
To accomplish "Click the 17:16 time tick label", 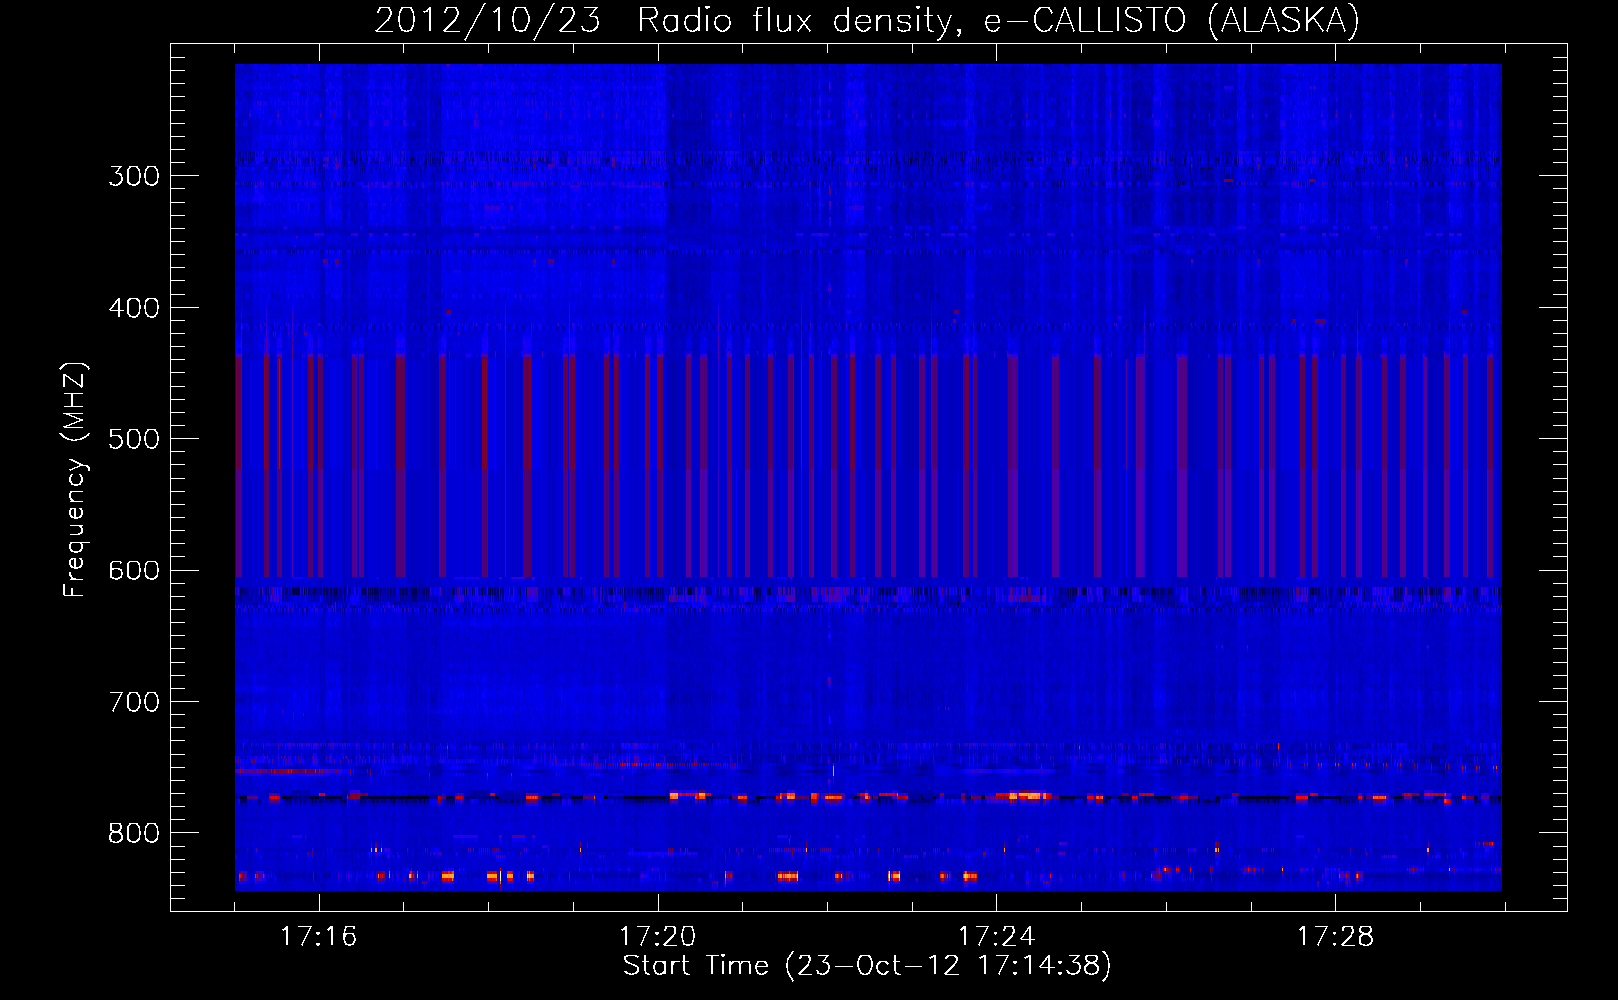I will point(318,937).
